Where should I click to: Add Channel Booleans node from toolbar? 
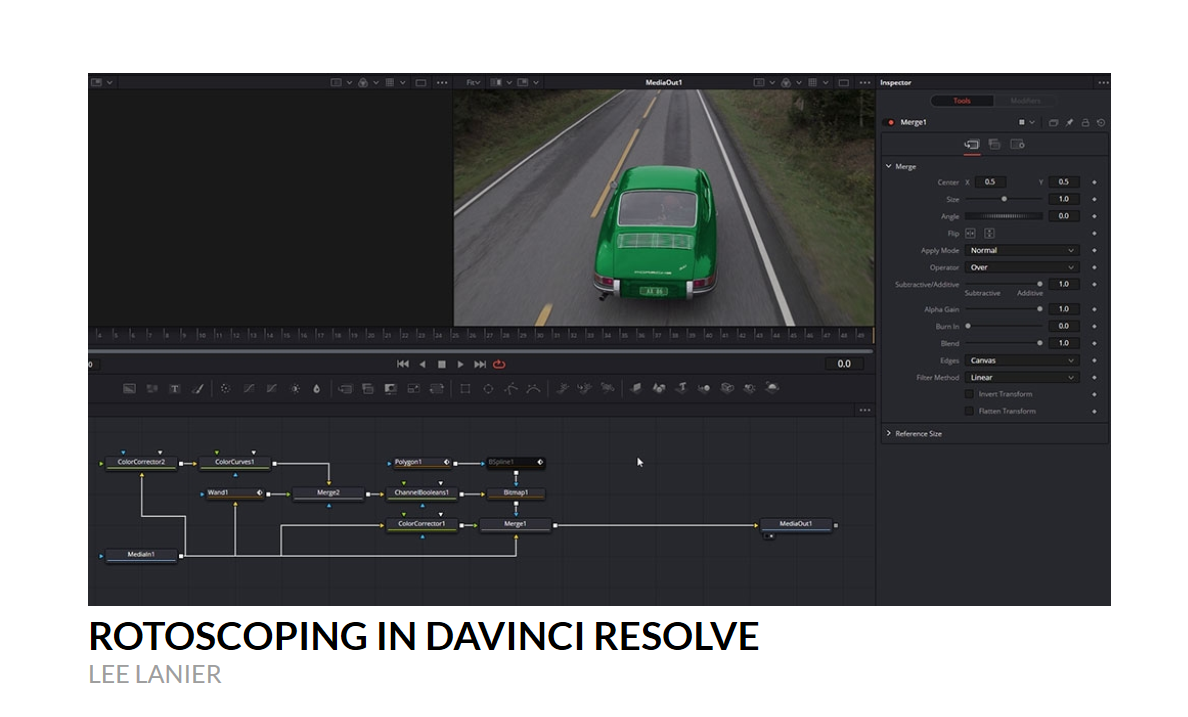click(368, 389)
